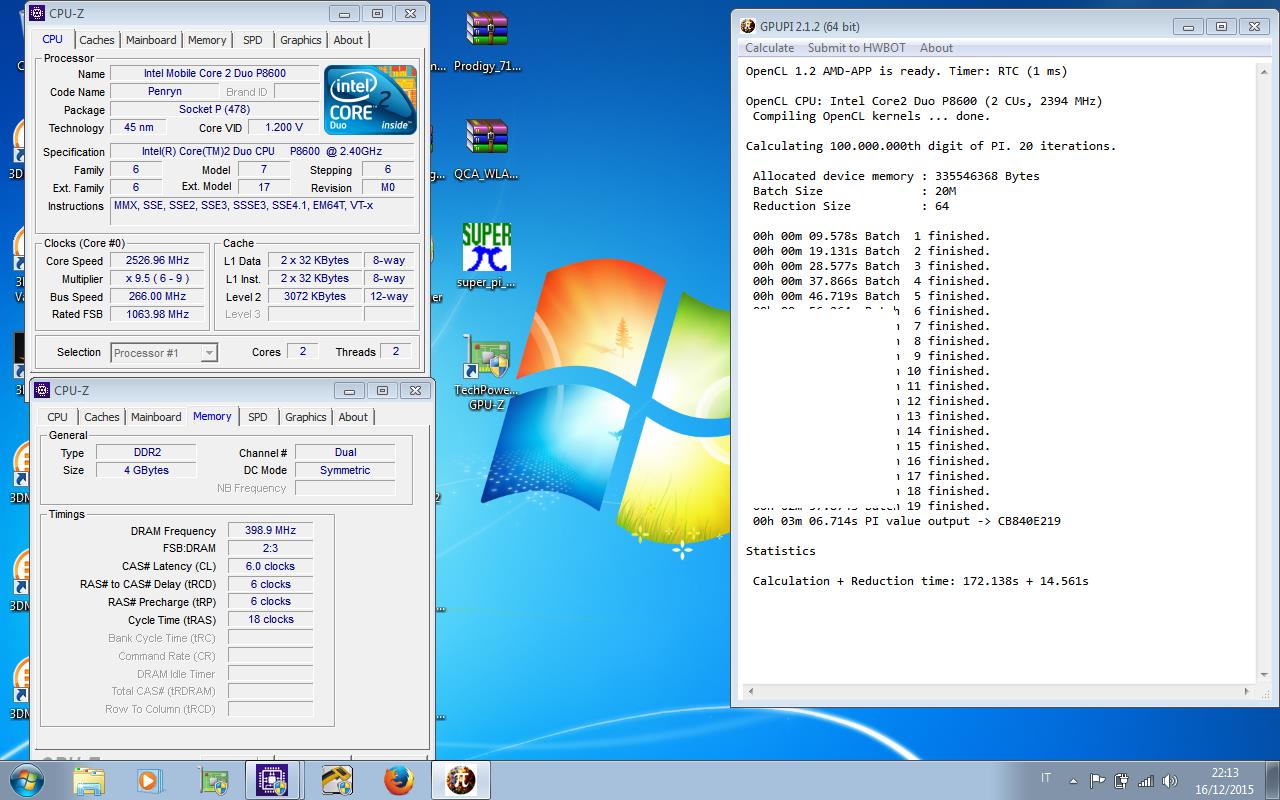Select SPD tab in lower CPU-Z window
1280x800 pixels.
(258, 417)
